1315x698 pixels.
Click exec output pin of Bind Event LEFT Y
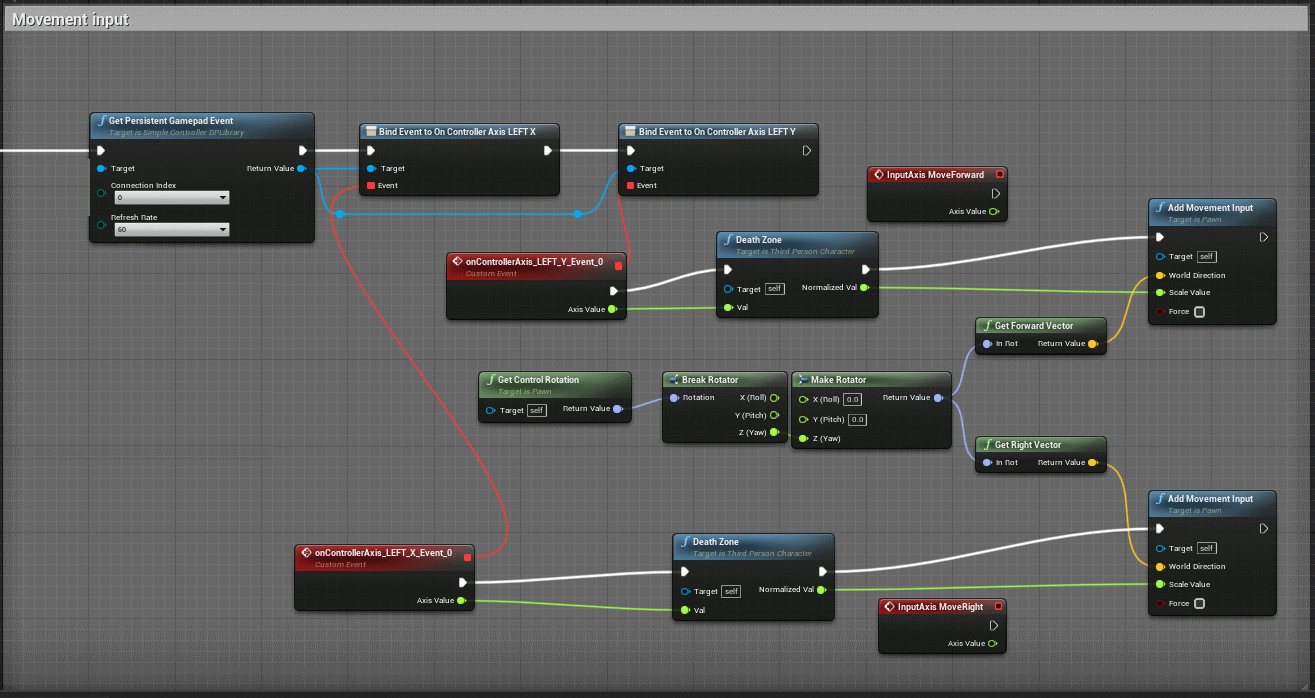[806, 151]
